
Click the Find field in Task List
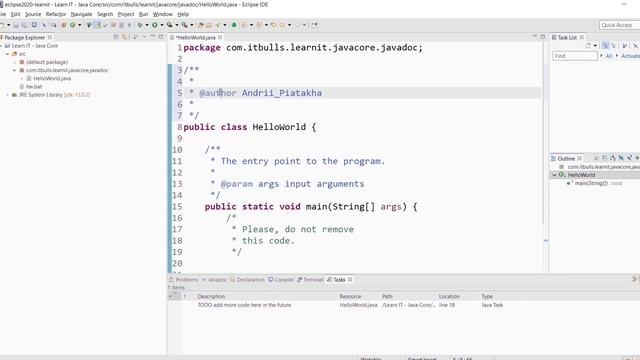[x=575, y=56]
